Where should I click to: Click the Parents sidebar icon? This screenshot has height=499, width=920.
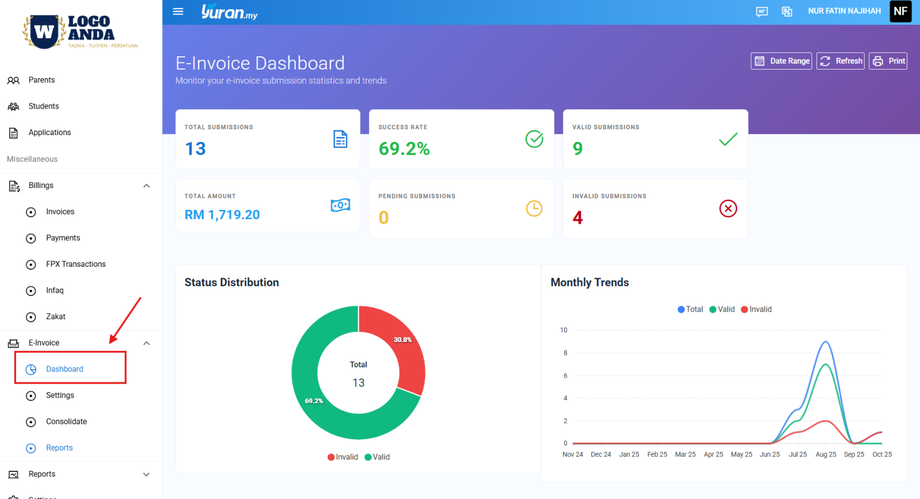pos(13,80)
